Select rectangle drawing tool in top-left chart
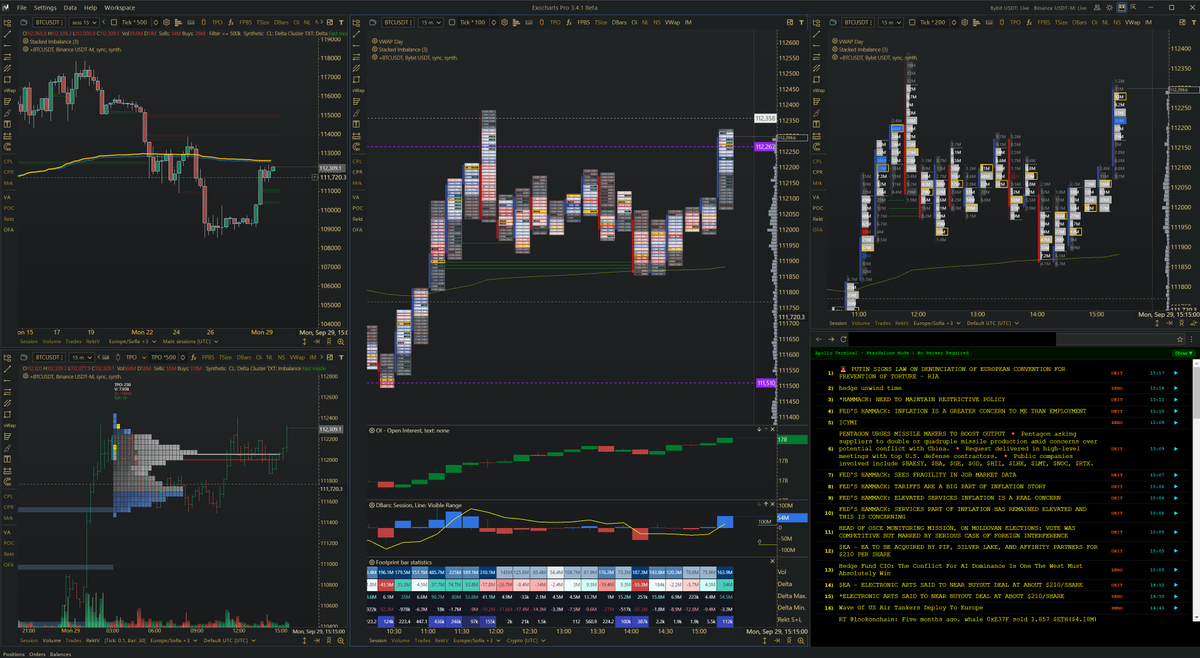The width and height of the screenshot is (1200, 658). click(7, 80)
